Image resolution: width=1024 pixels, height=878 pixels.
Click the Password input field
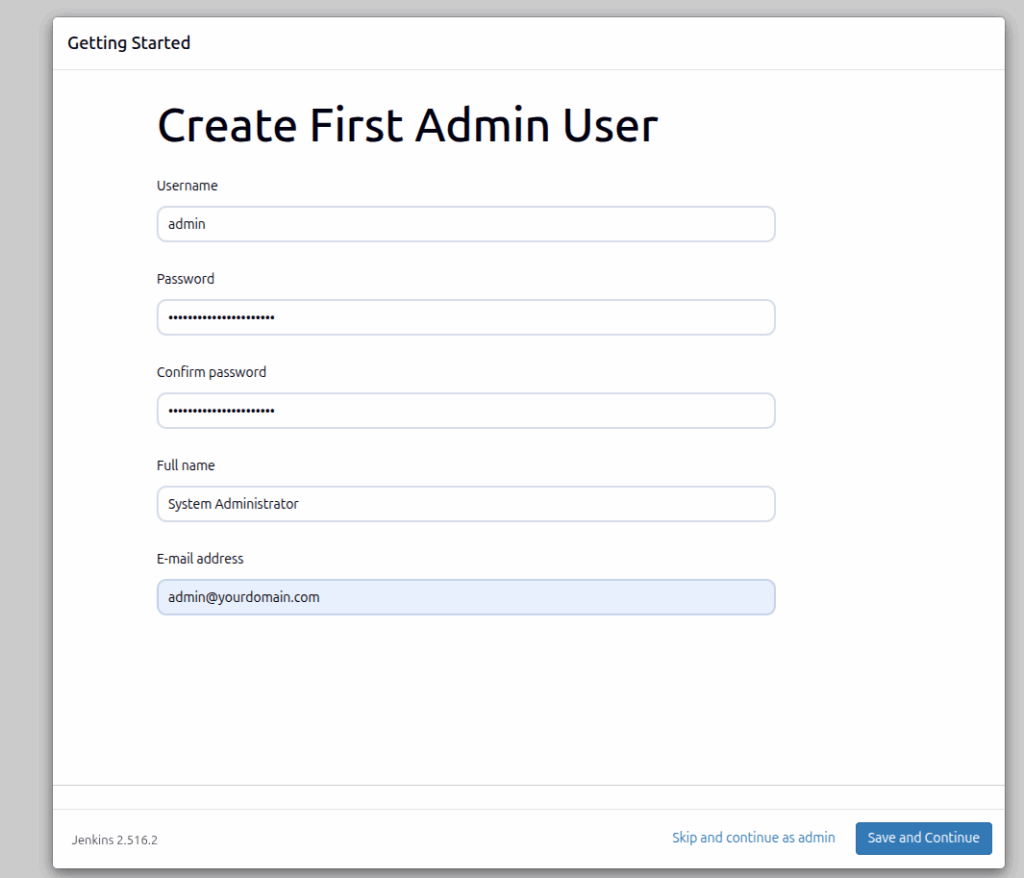(x=465, y=317)
